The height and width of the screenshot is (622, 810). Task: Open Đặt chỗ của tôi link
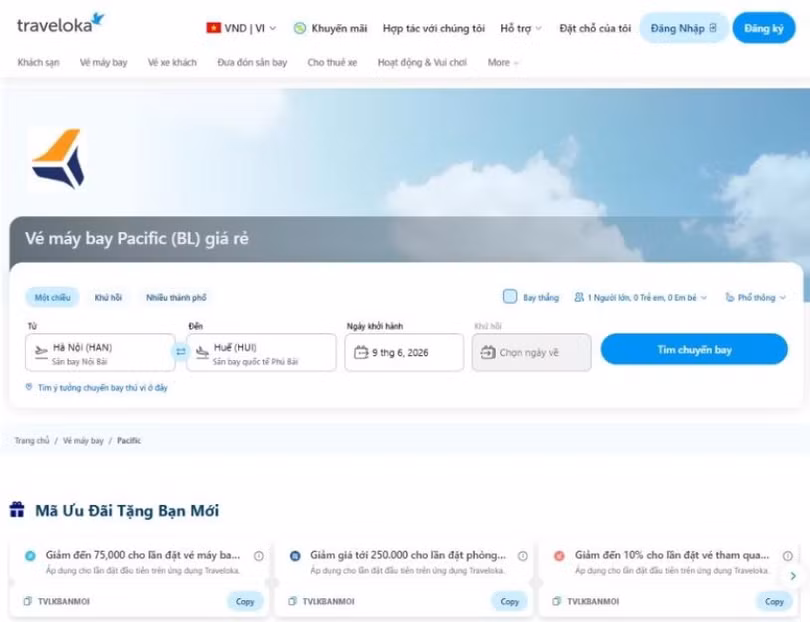tap(595, 28)
